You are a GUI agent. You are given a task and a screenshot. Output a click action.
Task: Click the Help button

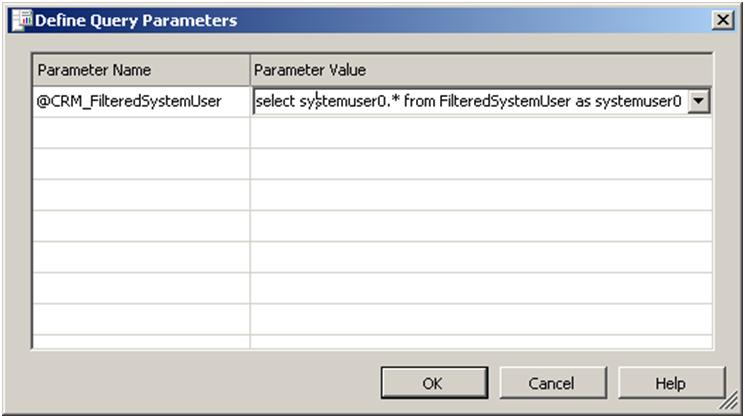click(x=670, y=383)
